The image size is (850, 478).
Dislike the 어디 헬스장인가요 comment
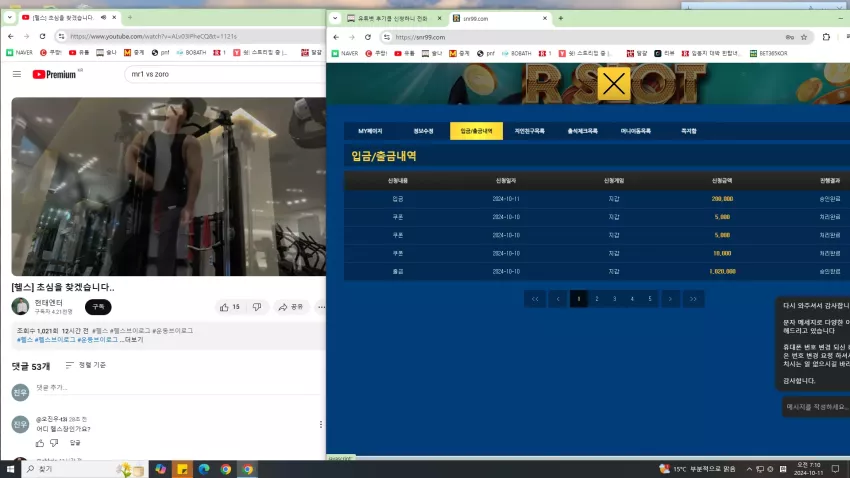point(54,443)
